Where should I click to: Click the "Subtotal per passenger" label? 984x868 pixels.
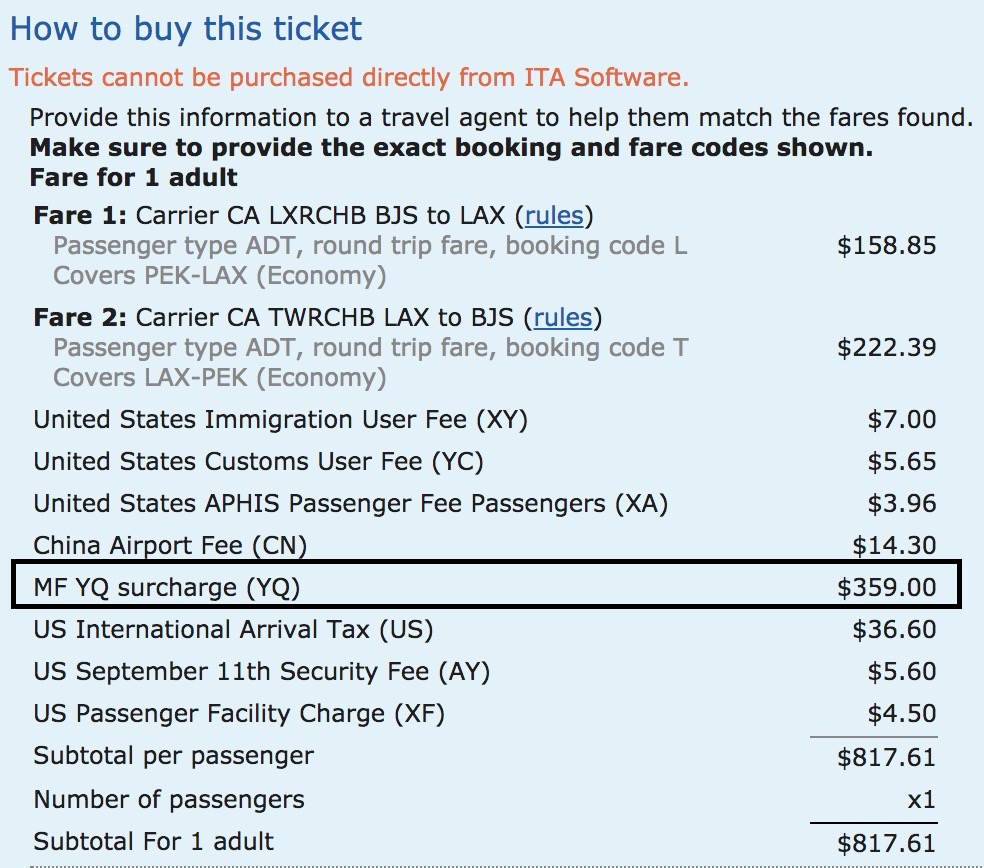[x=173, y=756]
